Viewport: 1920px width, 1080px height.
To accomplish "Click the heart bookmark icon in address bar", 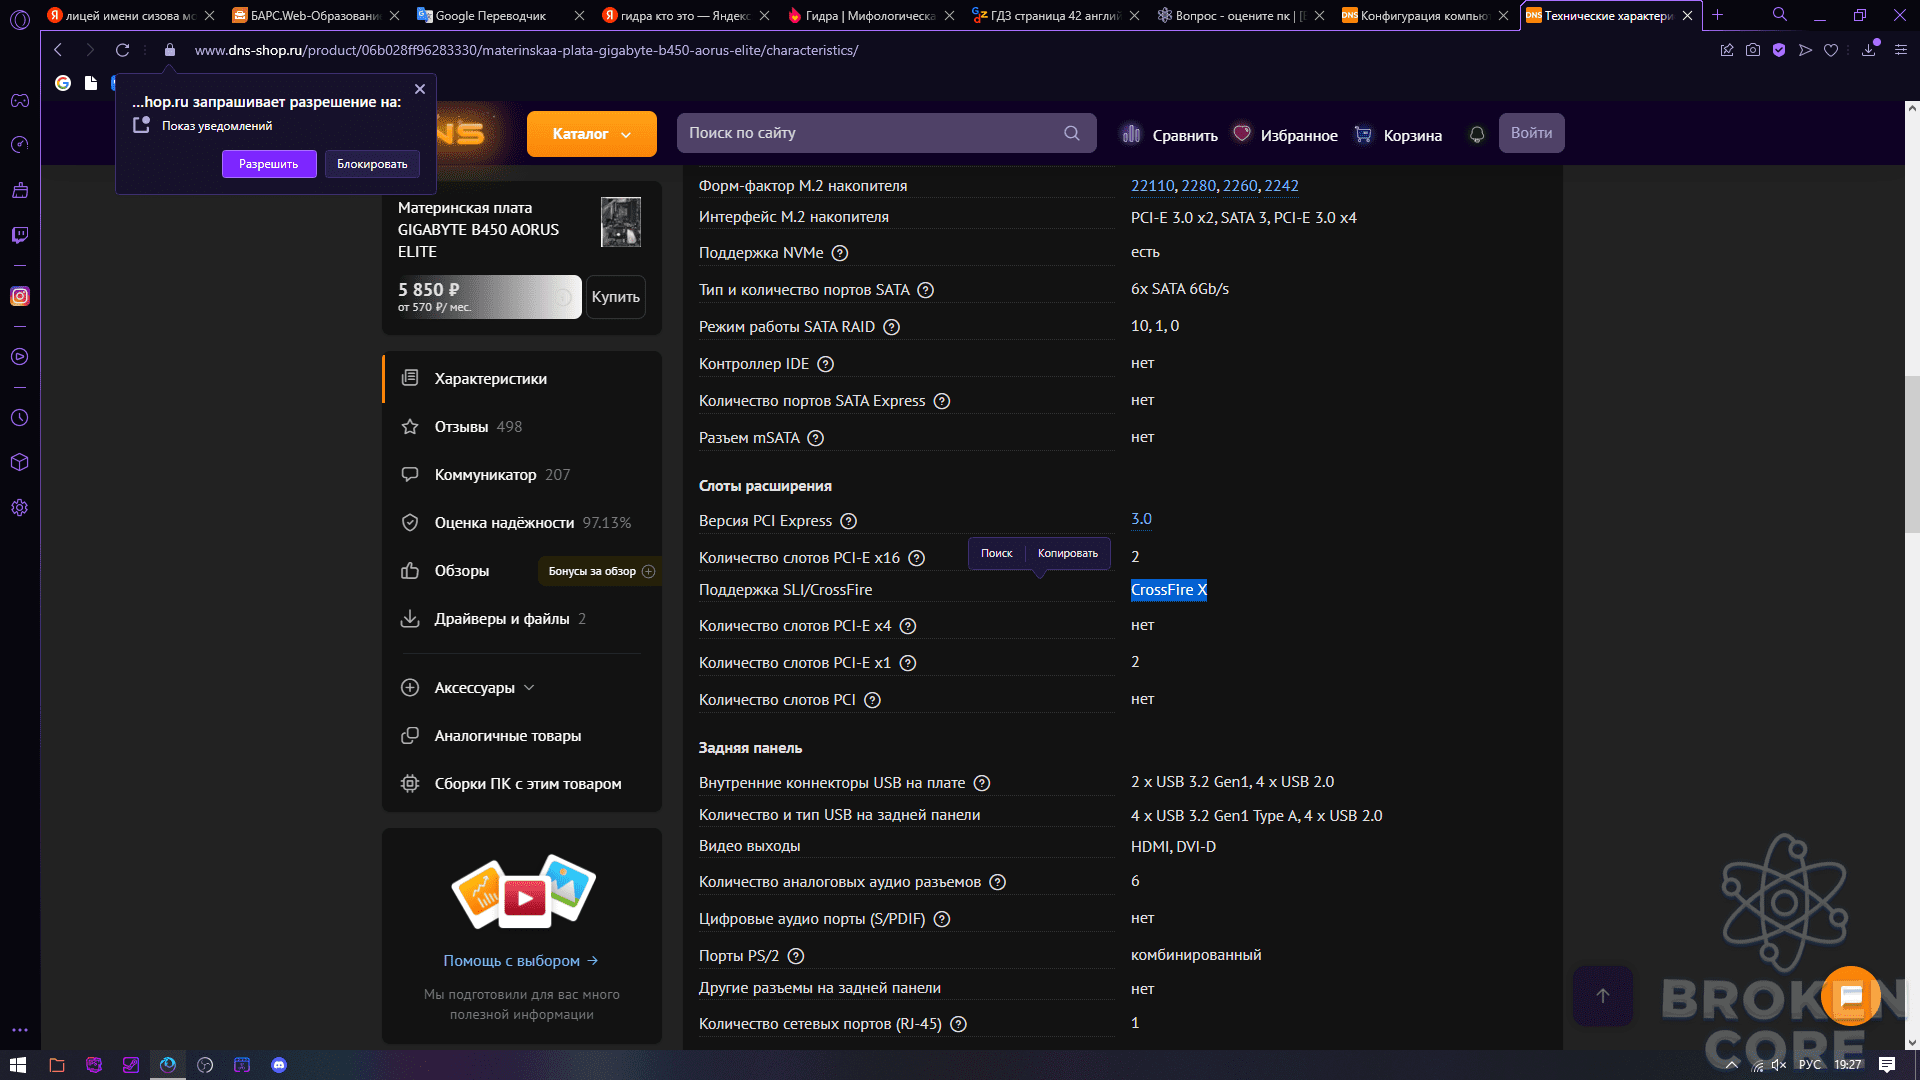I will point(1831,50).
